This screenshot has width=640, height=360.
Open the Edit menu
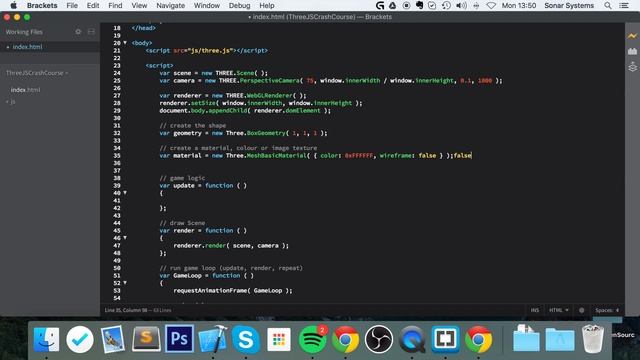93,6
